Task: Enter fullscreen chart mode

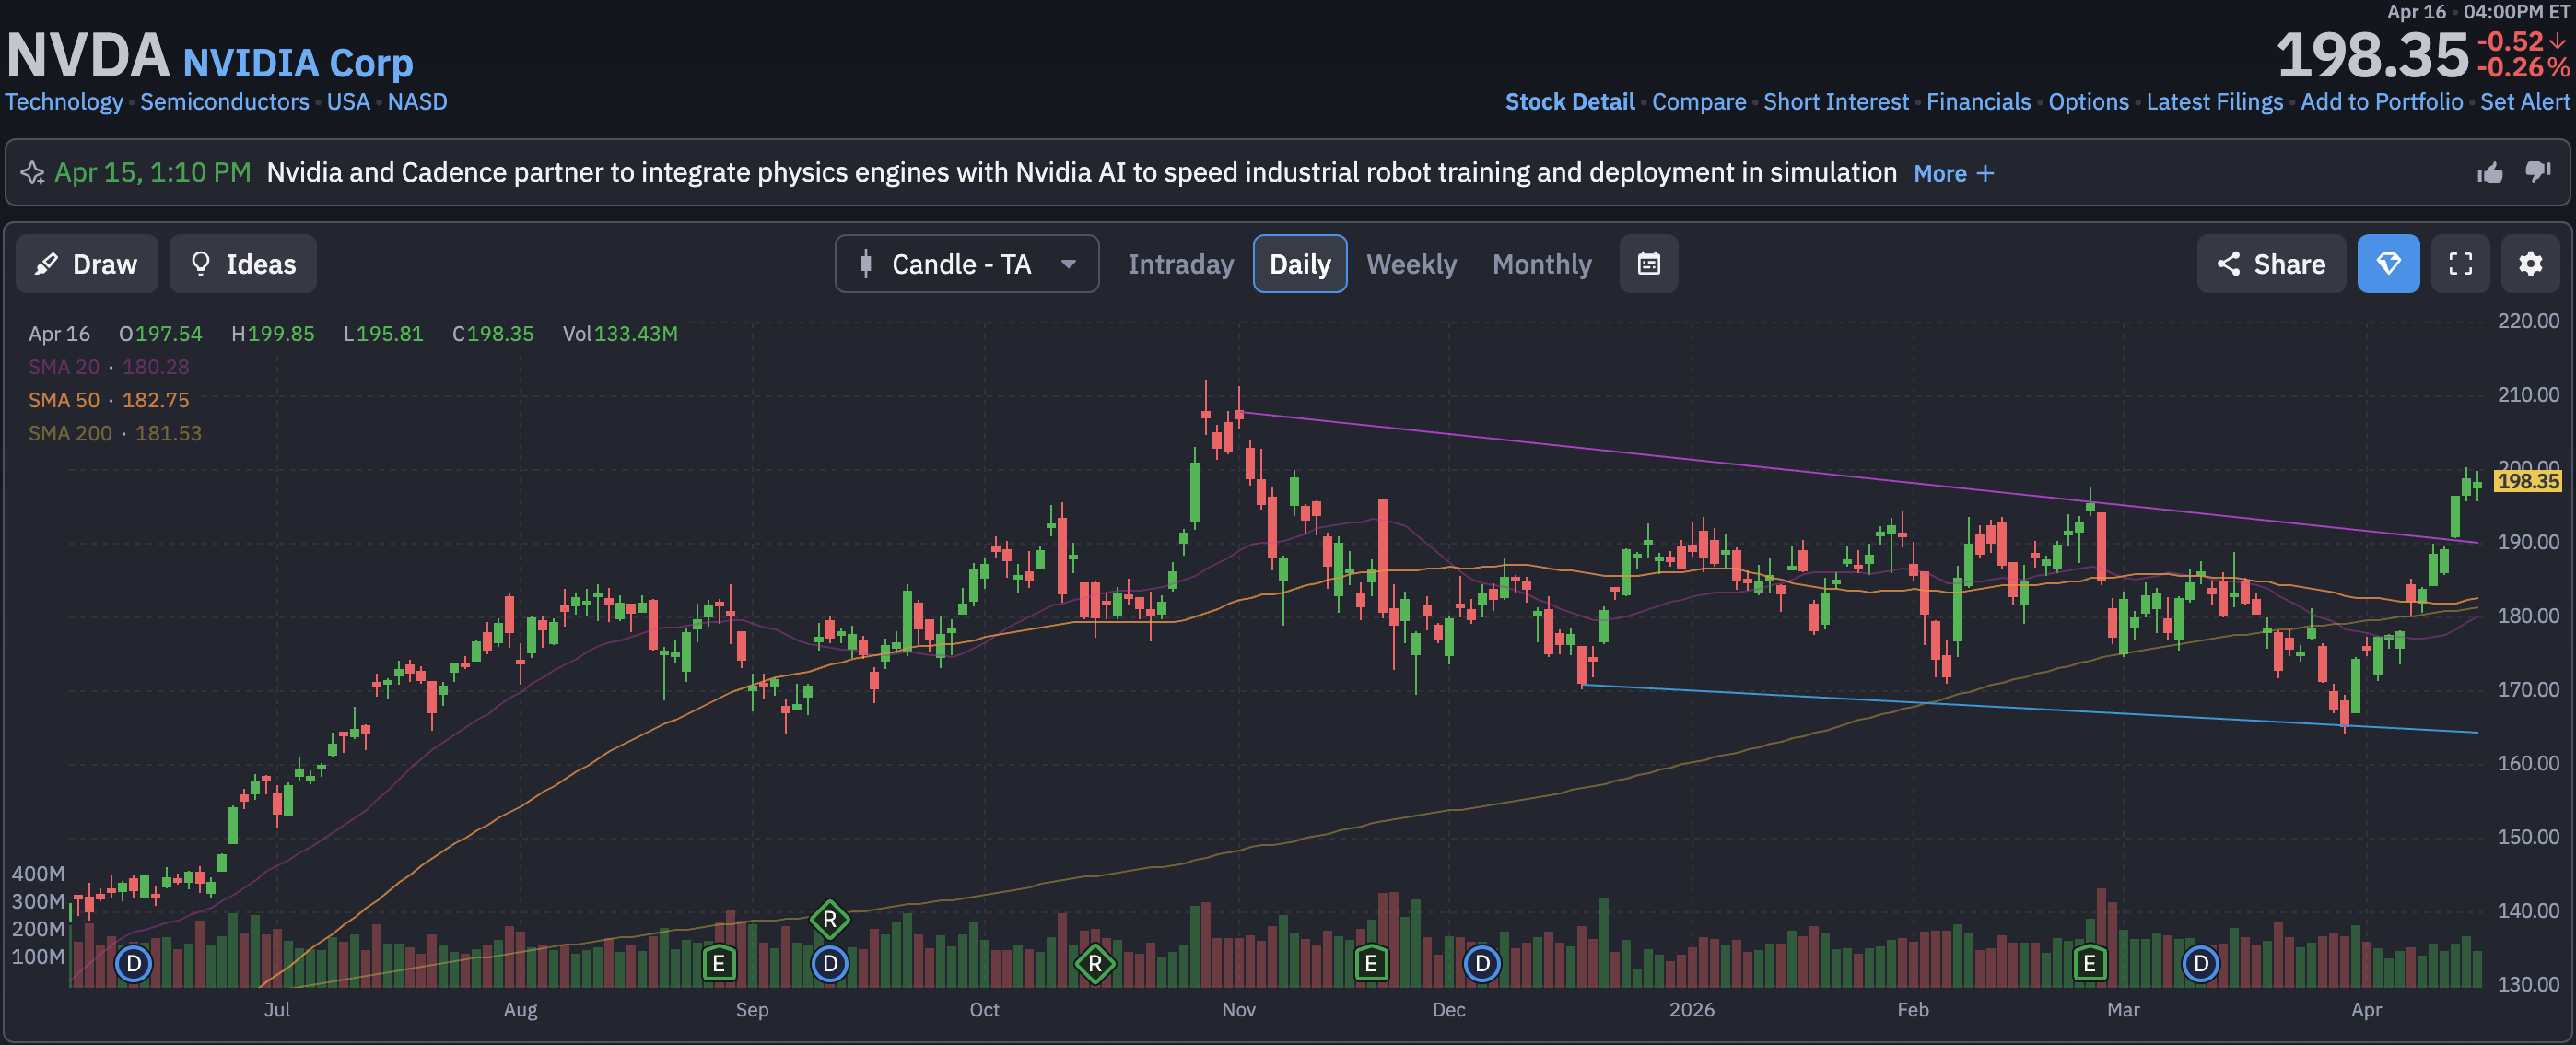Action: pyautogui.click(x=2460, y=264)
